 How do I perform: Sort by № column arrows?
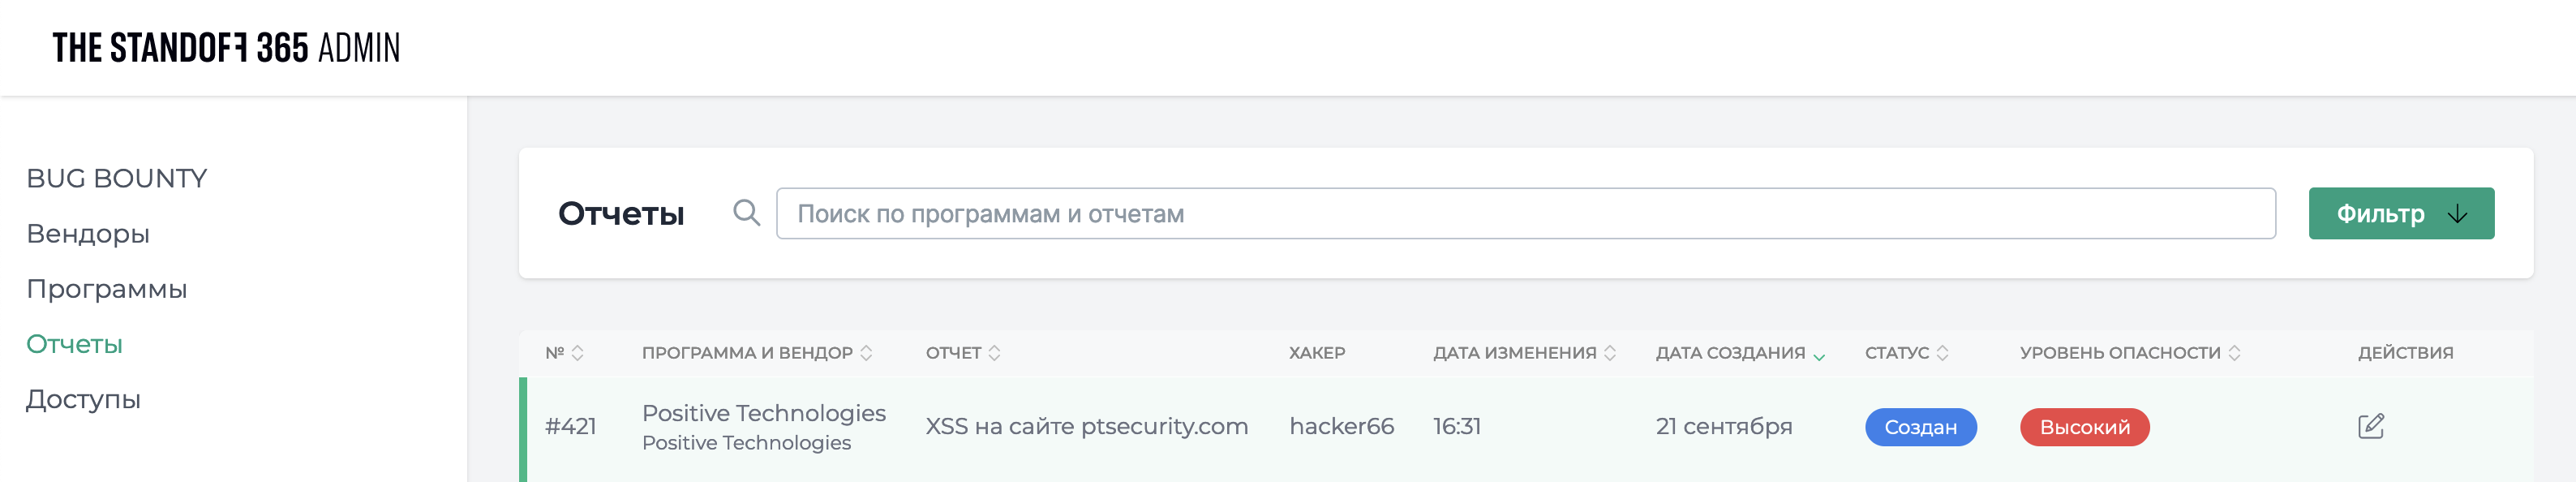[x=577, y=353]
